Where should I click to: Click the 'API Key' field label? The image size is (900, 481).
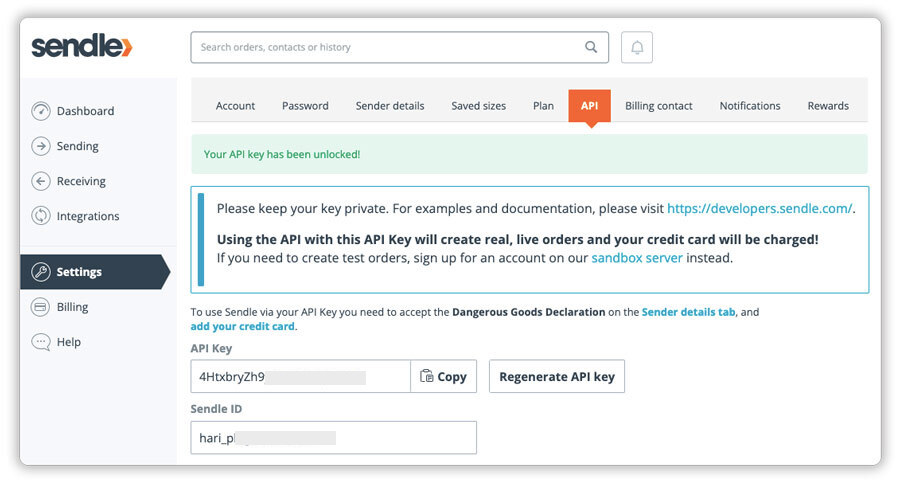coord(211,348)
